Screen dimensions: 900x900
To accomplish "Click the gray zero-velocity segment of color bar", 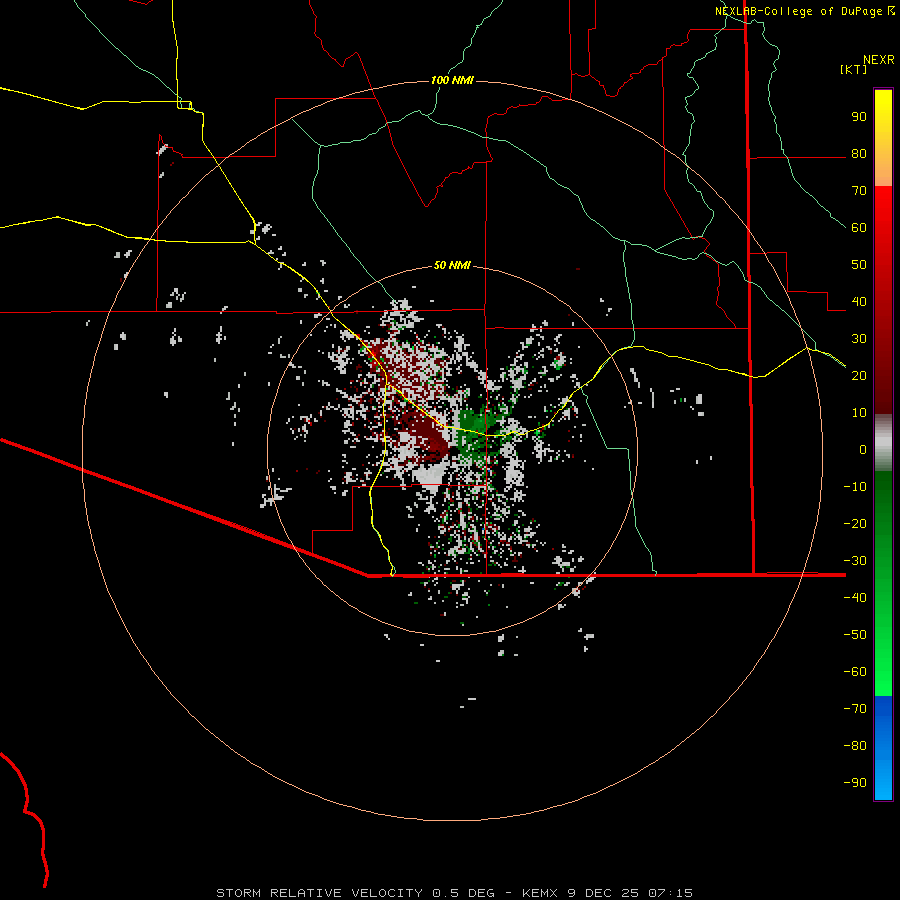I will pos(883,443).
